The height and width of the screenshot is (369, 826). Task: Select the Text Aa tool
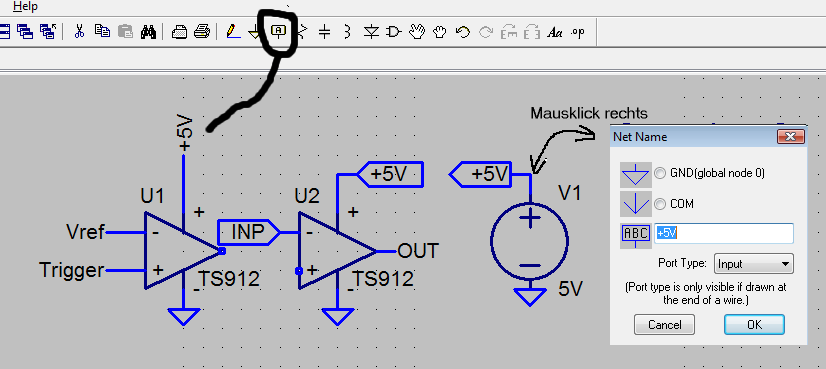555,33
